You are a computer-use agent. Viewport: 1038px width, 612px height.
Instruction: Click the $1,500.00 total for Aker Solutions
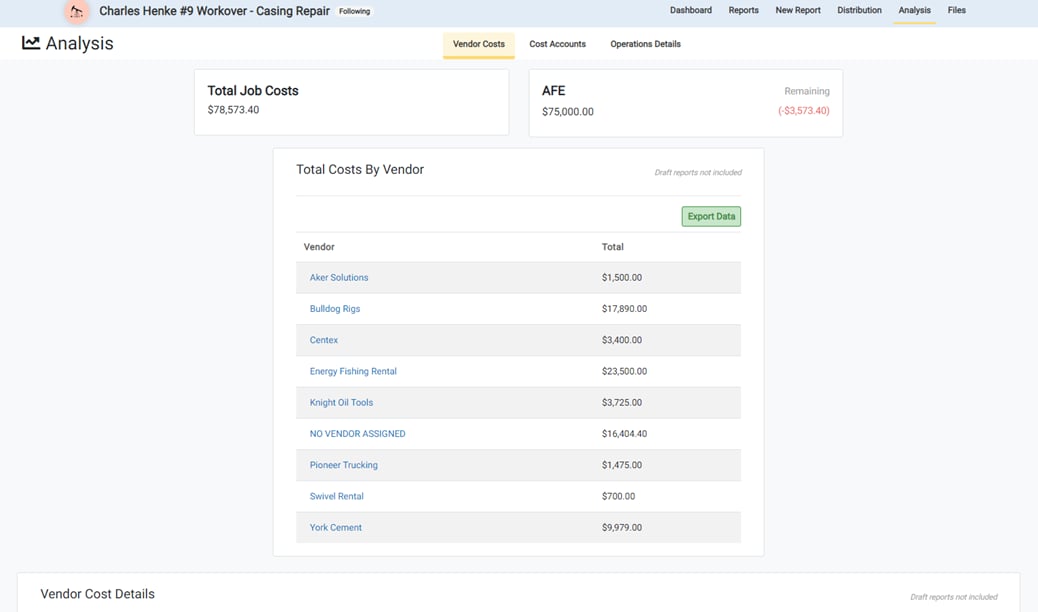(622, 278)
